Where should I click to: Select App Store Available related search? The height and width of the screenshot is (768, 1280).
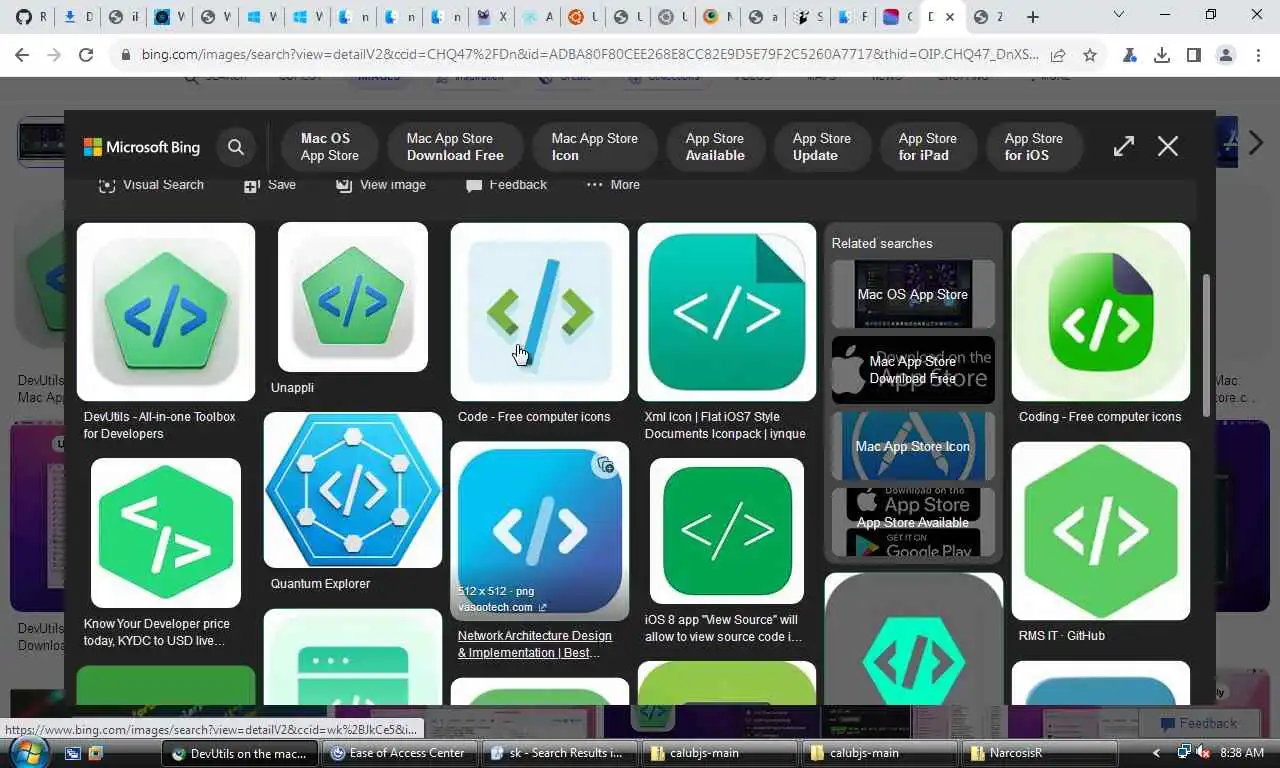pyautogui.click(x=913, y=522)
